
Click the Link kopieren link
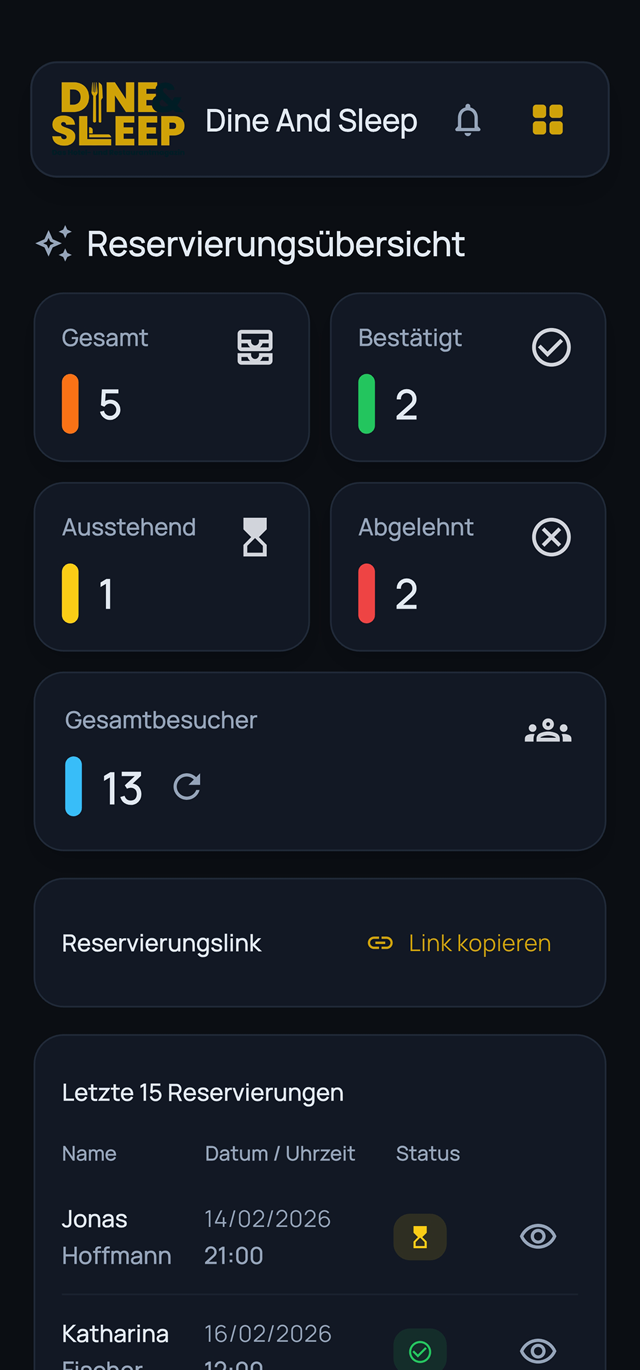(479, 943)
